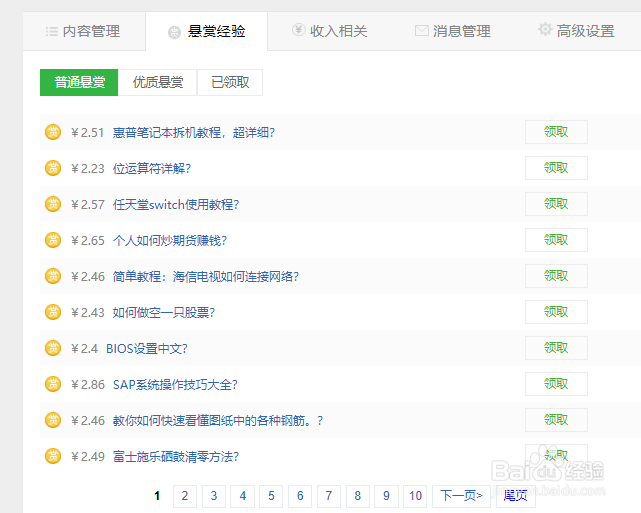
Task: Open the link 位运算符详解?
Action: pos(152,168)
